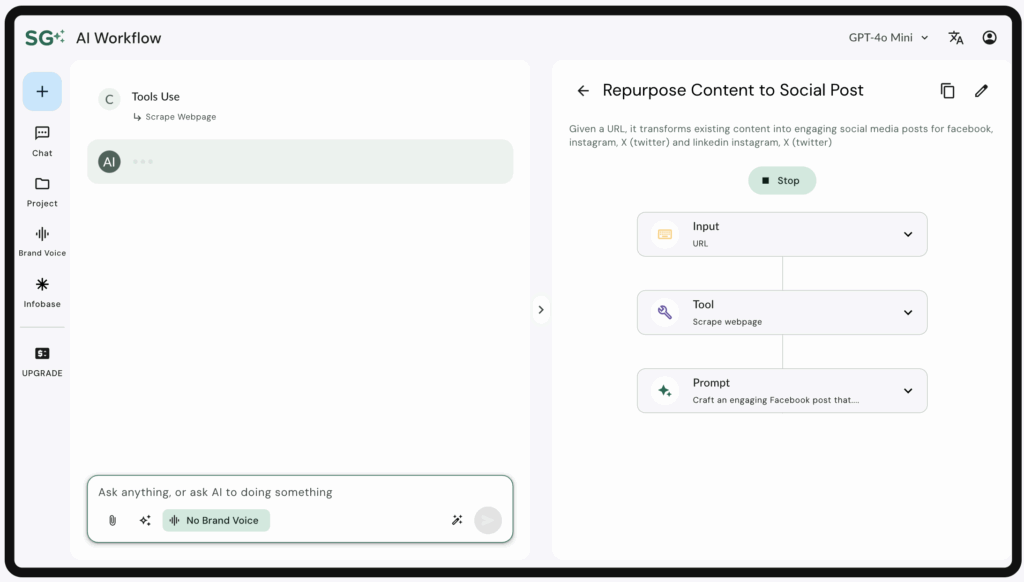This screenshot has height=582, width=1024.
Task: Open the GPT-4o Mini model dropdown
Action: tap(888, 38)
